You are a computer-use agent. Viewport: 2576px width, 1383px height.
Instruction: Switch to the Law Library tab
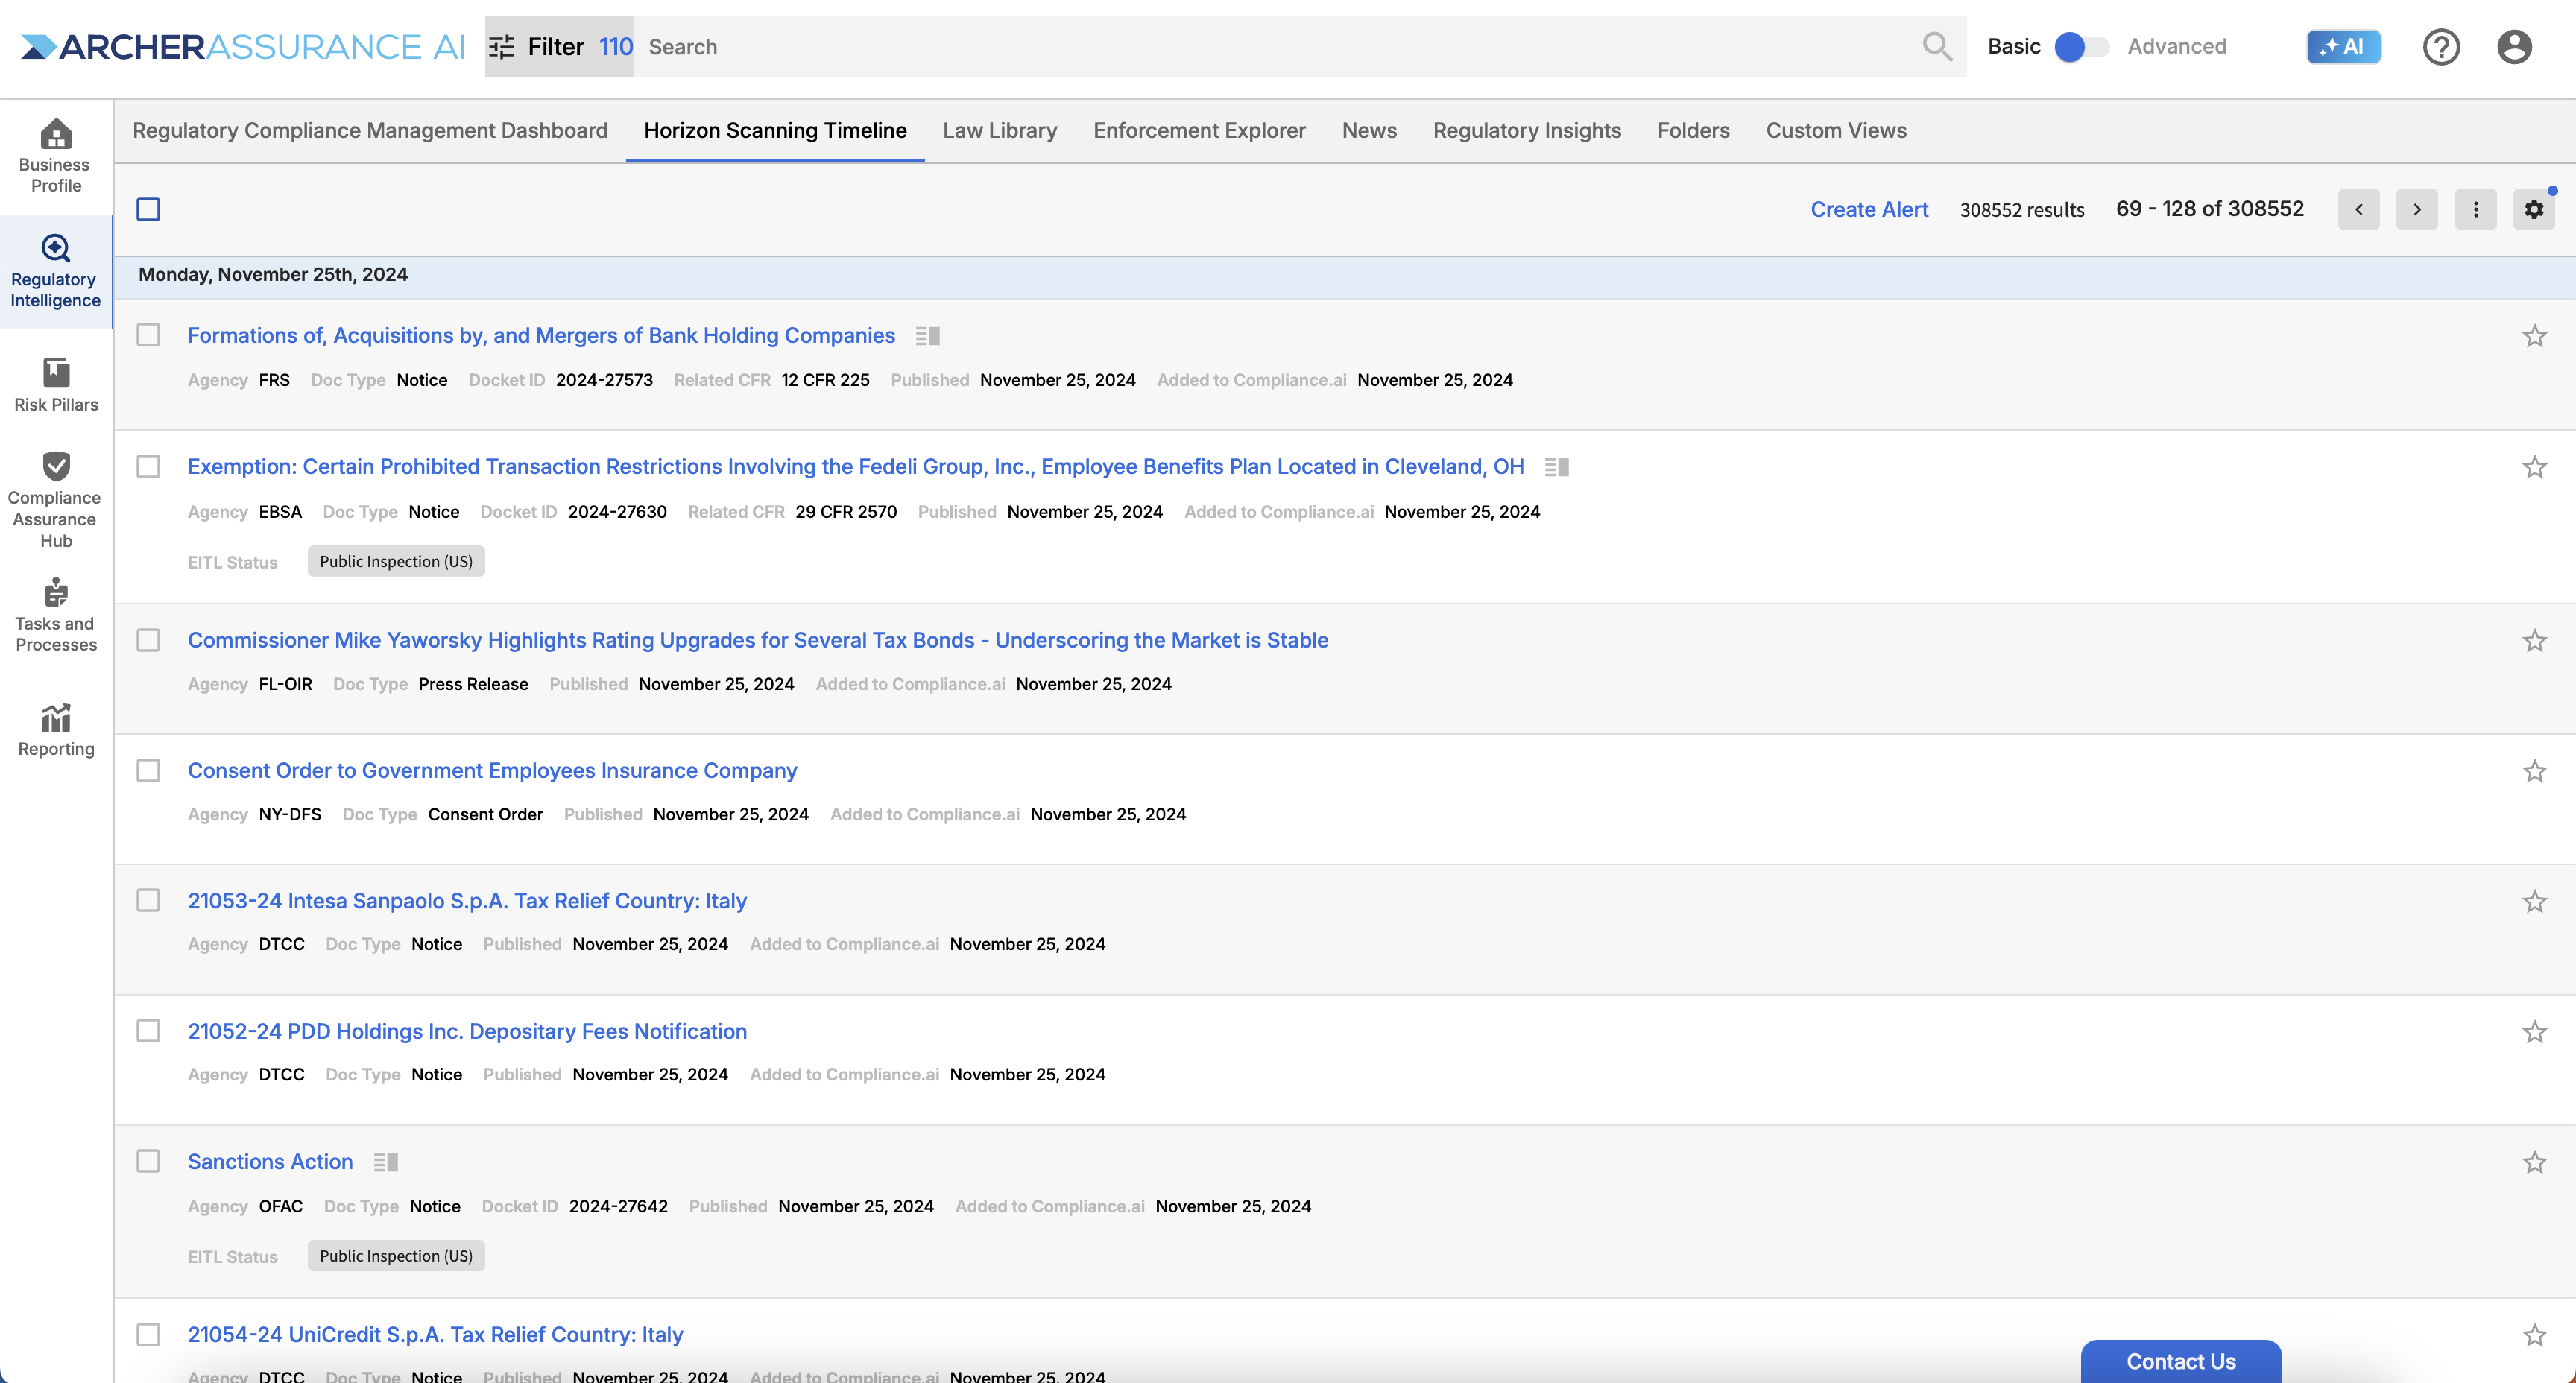tap(999, 130)
